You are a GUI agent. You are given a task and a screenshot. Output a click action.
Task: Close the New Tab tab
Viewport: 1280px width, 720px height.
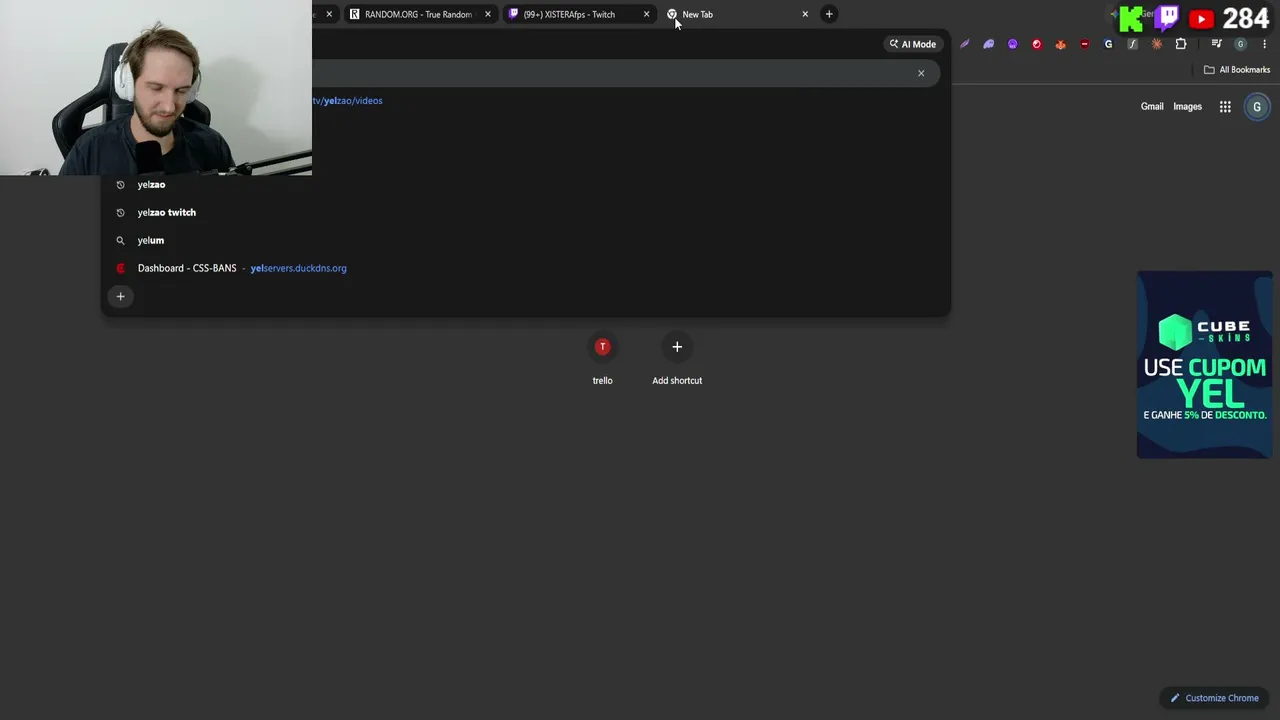pyautogui.click(x=805, y=14)
